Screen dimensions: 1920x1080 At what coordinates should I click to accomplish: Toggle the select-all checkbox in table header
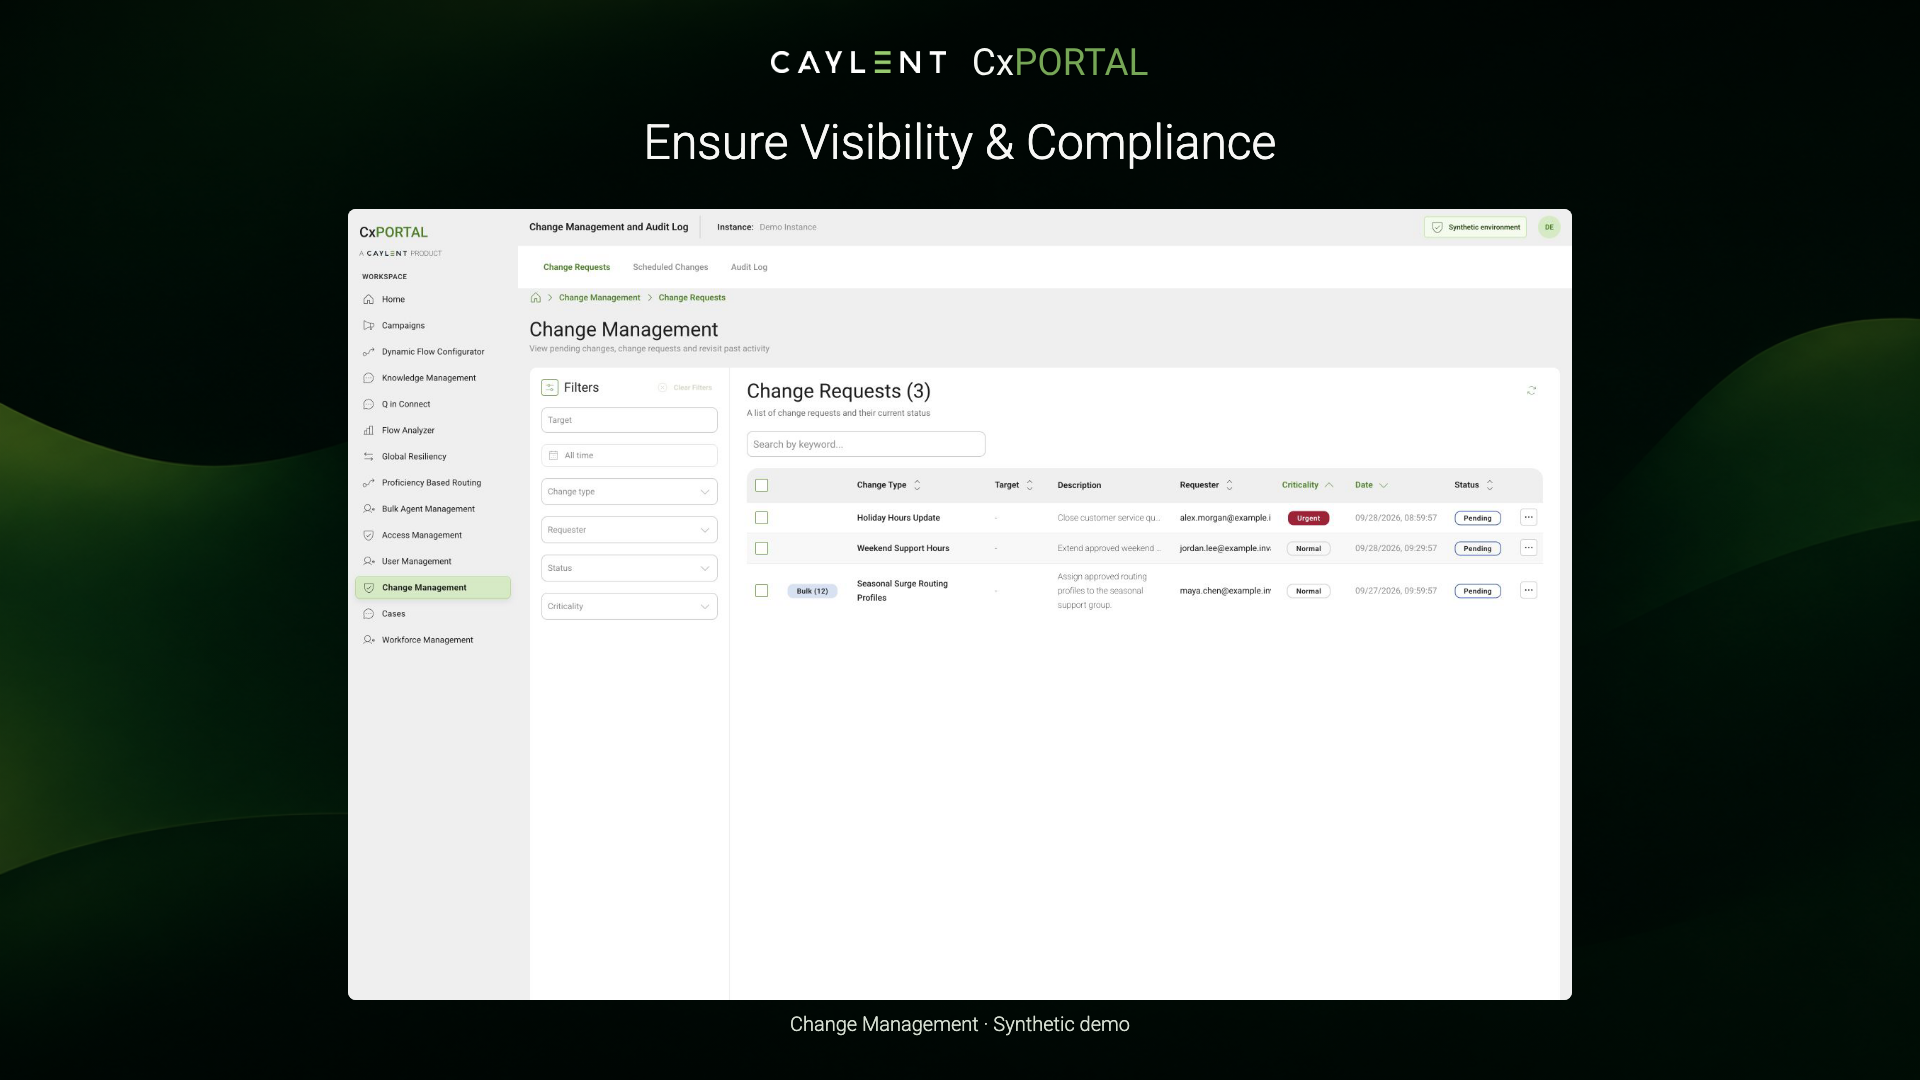pos(762,485)
